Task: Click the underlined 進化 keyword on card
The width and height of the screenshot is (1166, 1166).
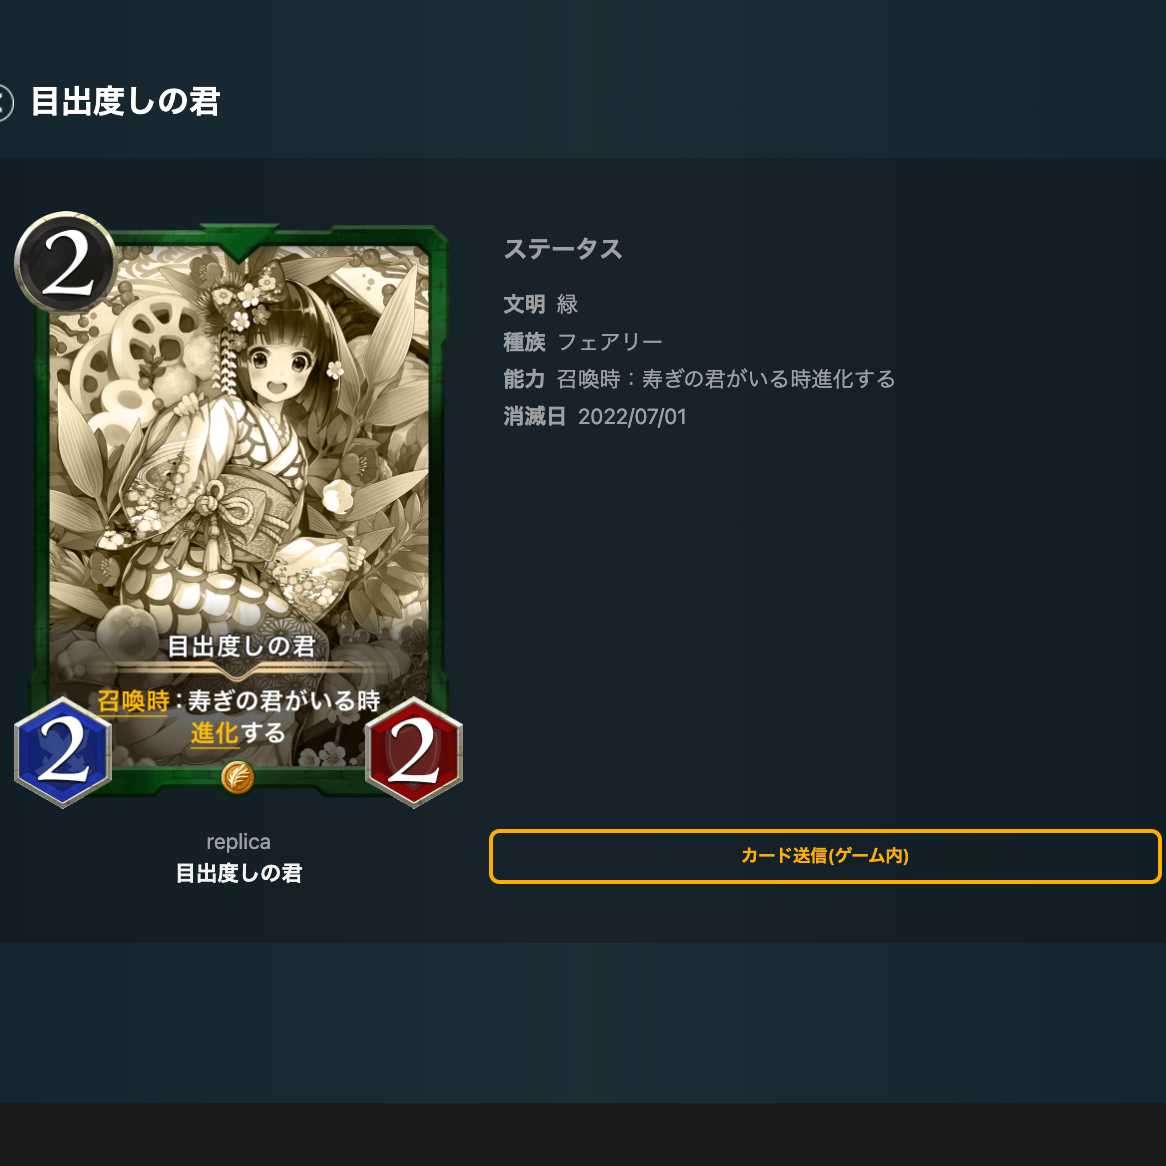Action: tap(214, 733)
